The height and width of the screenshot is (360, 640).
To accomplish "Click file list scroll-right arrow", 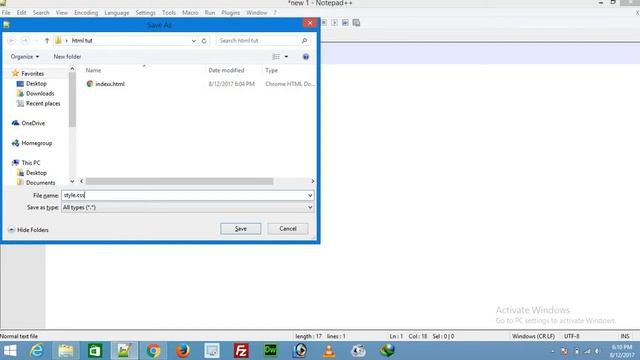I will pos(313,181).
